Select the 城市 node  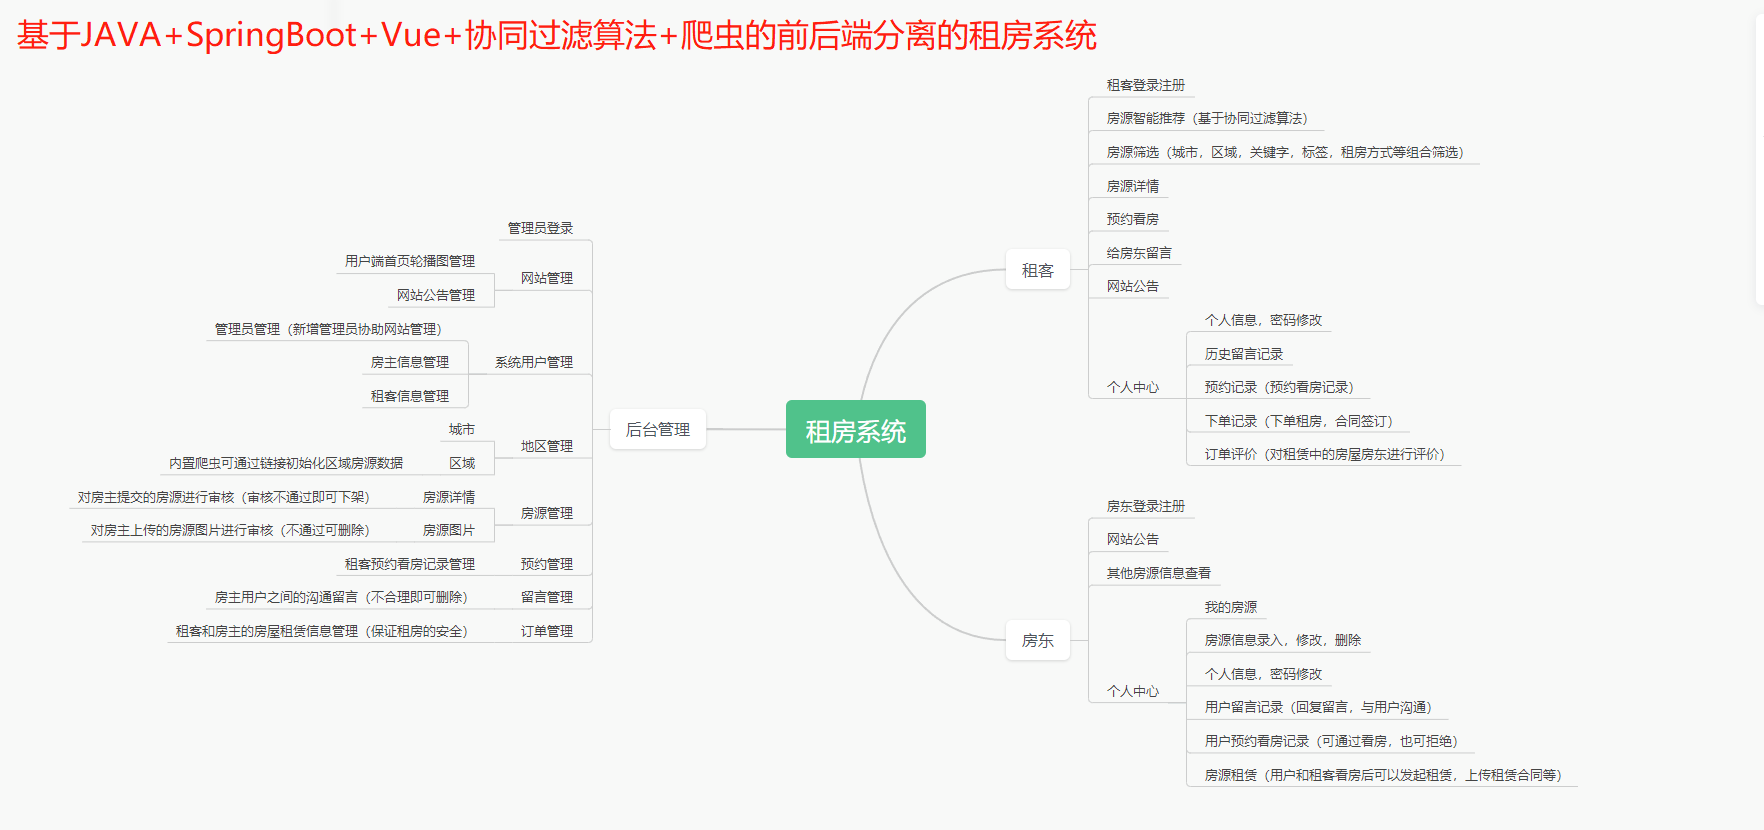click(x=462, y=430)
